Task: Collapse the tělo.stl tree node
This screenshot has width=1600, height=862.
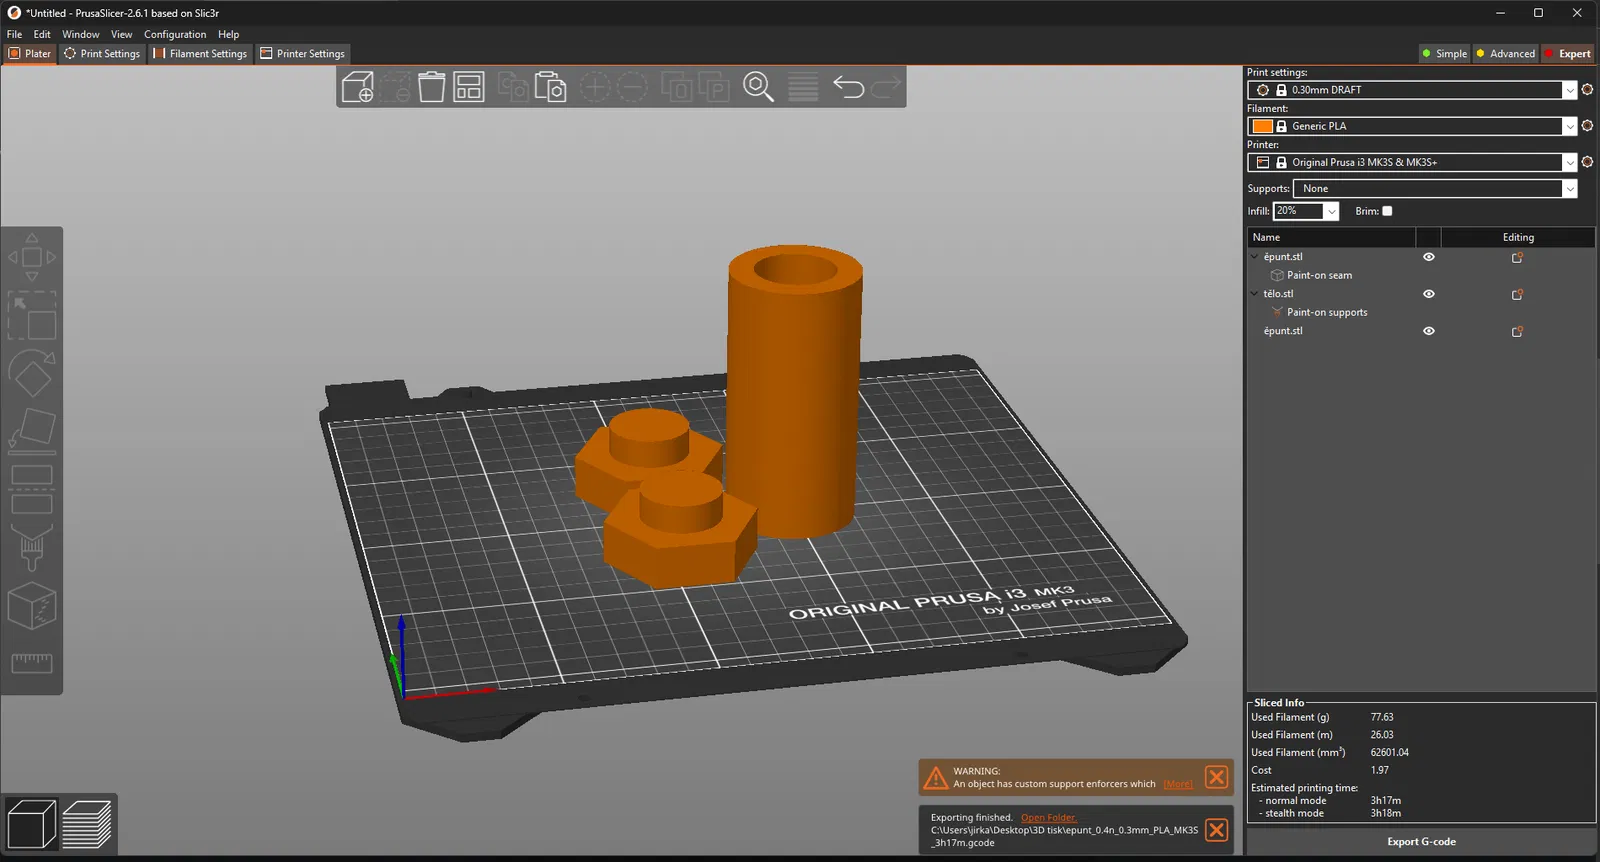Action: coord(1254,294)
